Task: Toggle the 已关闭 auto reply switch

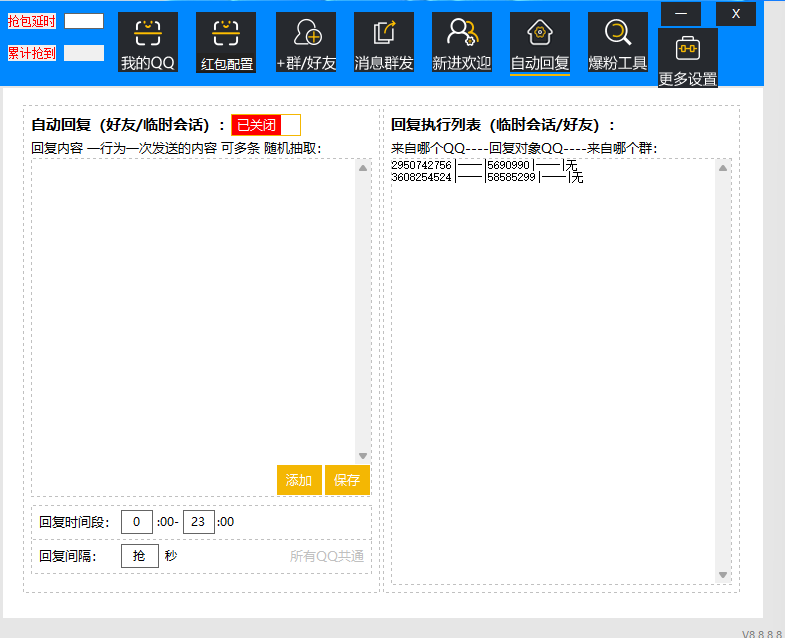Action: point(265,125)
